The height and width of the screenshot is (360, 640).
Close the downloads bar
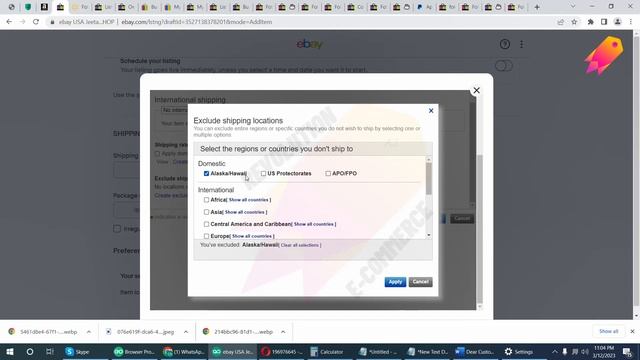[x=632, y=331]
